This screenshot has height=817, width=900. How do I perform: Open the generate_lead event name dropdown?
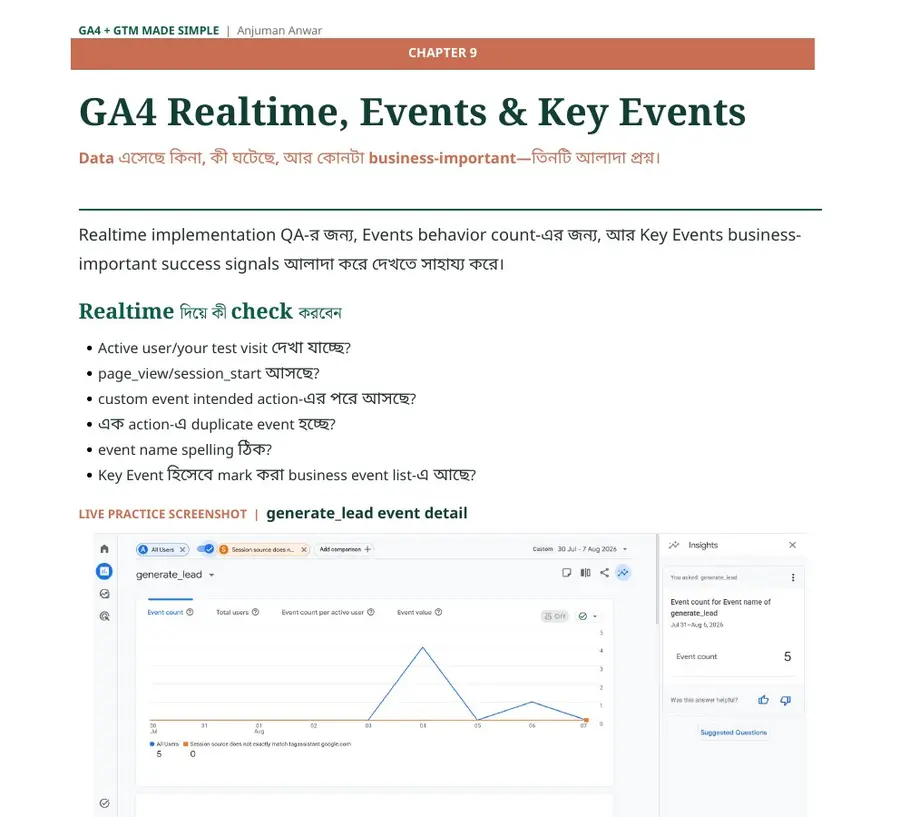[x=211, y=575]
